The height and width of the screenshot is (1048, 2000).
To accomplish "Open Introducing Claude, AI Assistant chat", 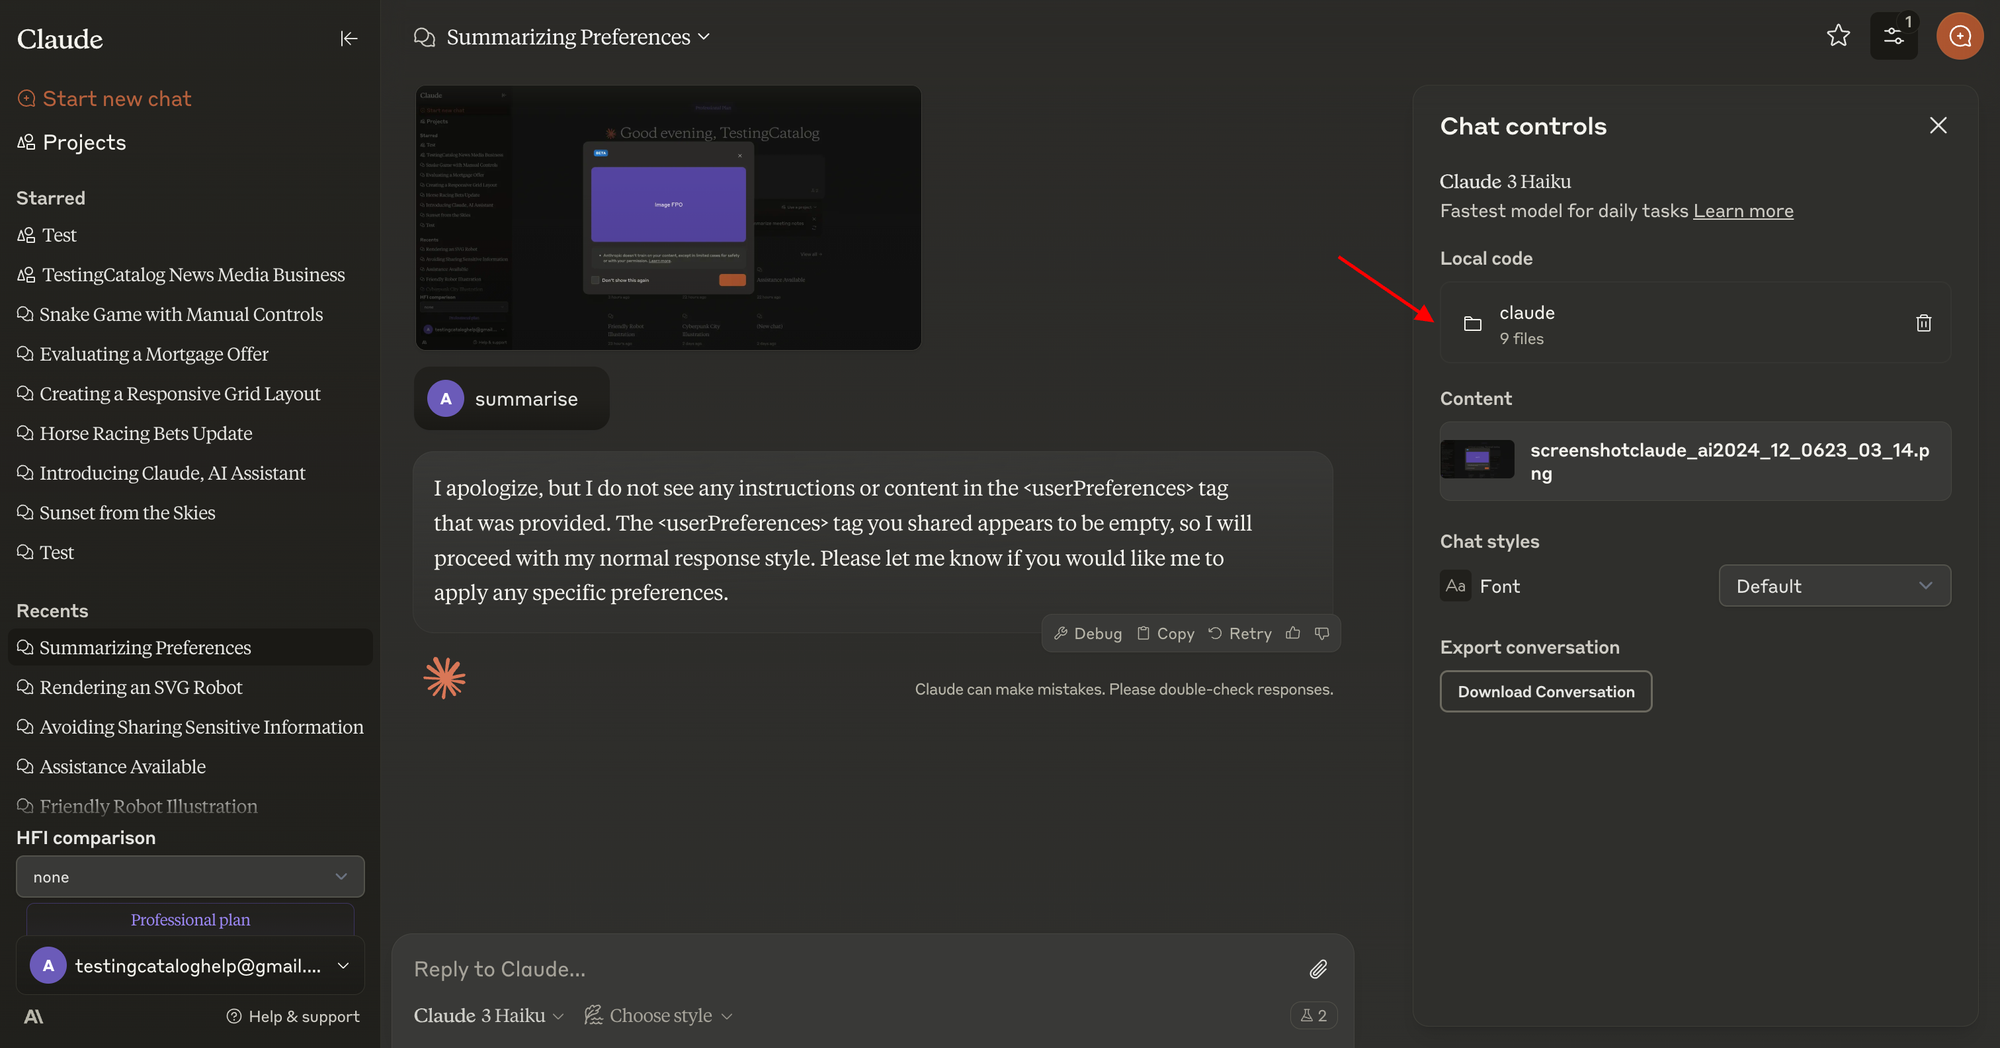I will tap(161, 473).
